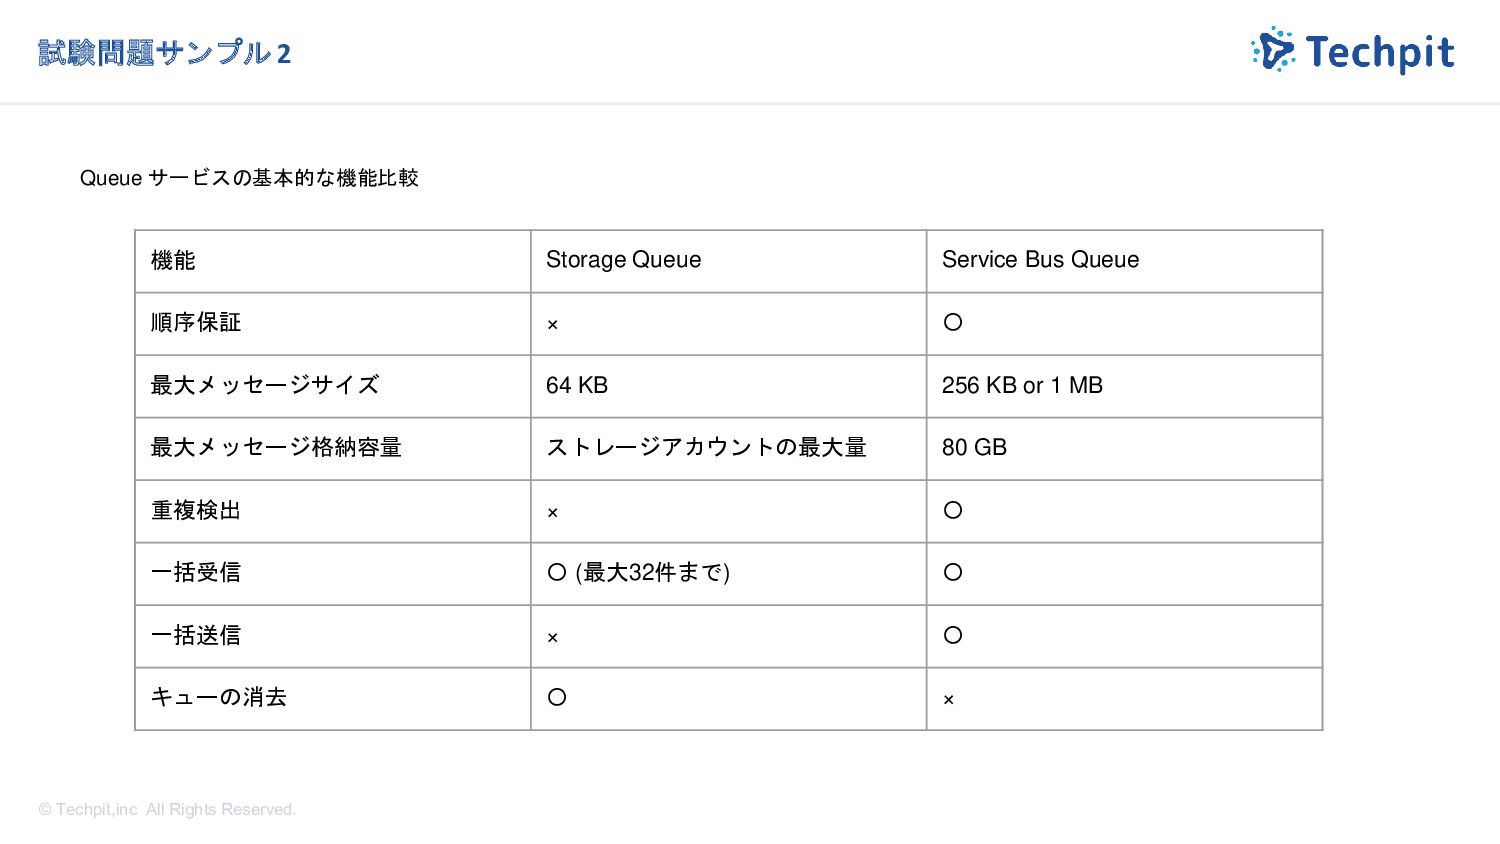Click the ○ mark for Service Bus 重複検出
1500x844 pixels.
953,510
